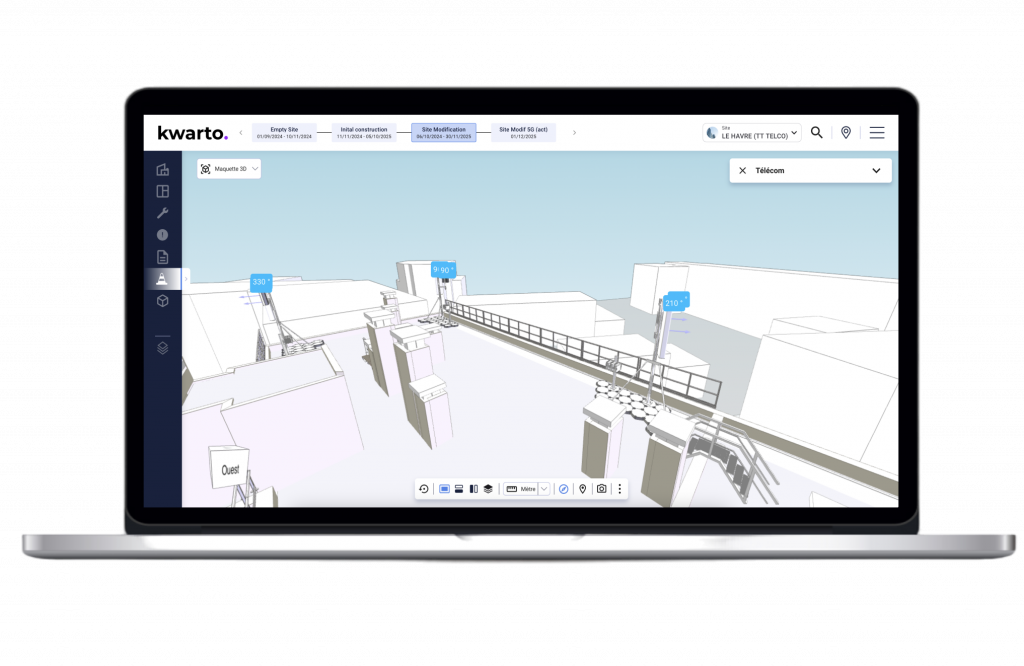The width and height of the screenshot is (1024, 666).
Task: Reset the view with the history icon
Action: [x=423, y=489]
